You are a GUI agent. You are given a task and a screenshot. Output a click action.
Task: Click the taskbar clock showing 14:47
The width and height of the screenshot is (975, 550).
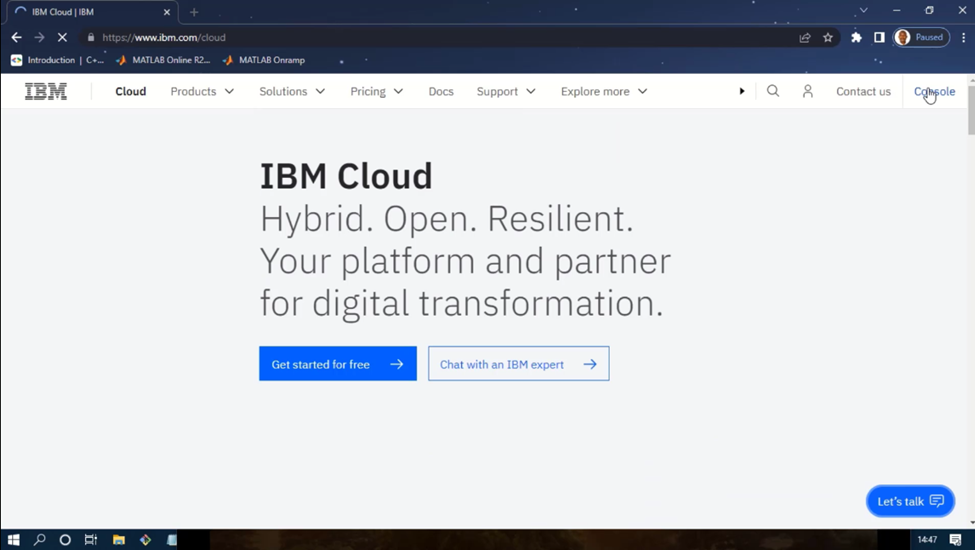[x=927, y=539]
